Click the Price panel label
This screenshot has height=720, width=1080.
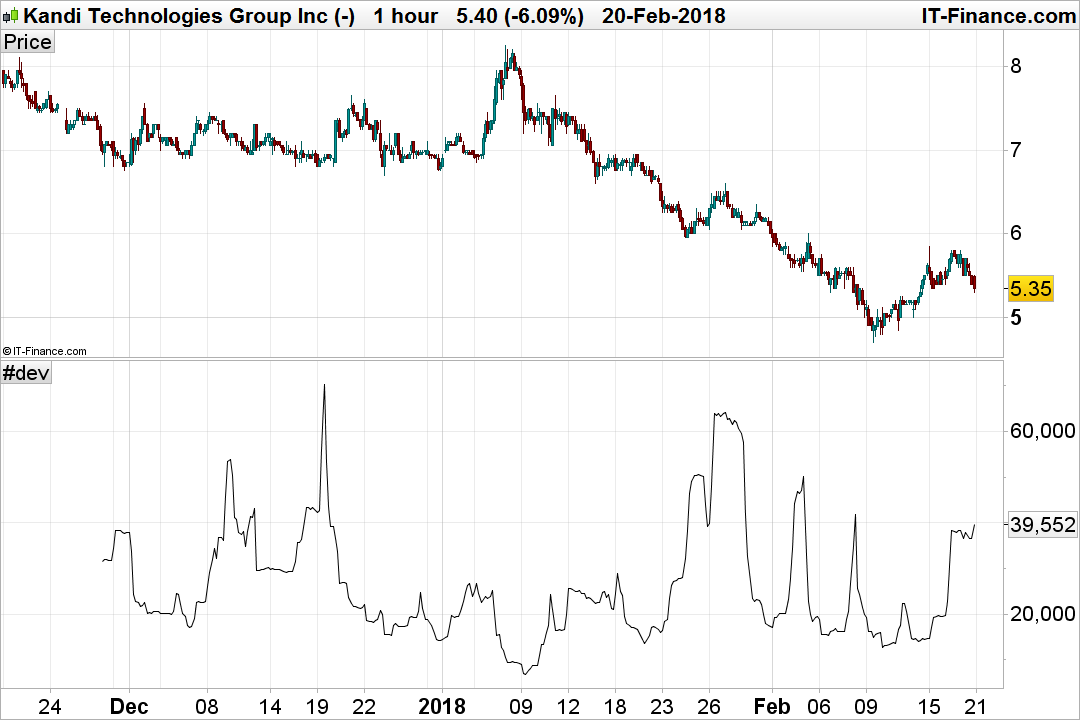(27, 42)
